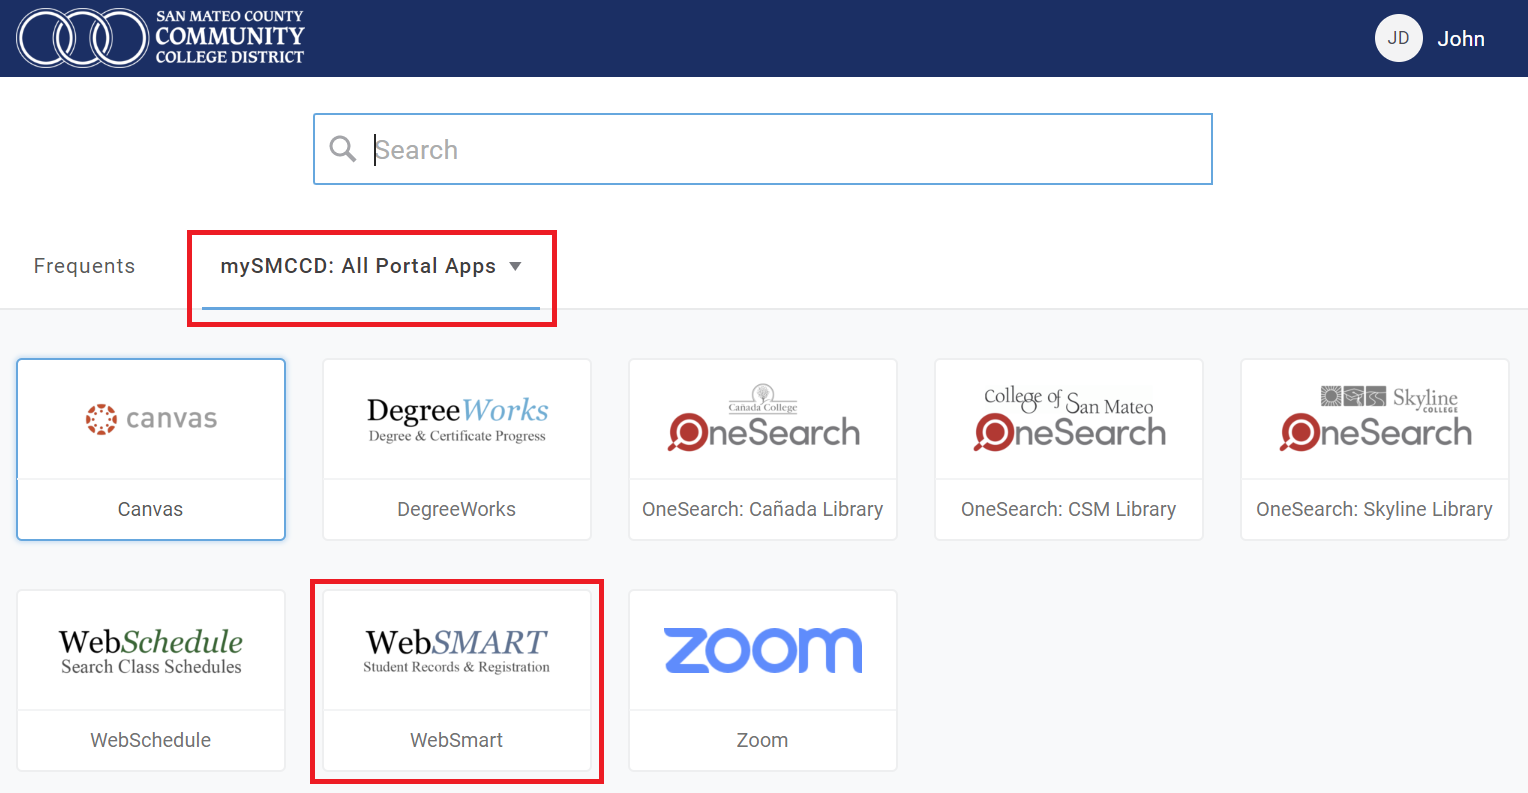Screen dimensions: 1528x793
Task: Launch Zoom from its blue logo
Action: point(763,650)
